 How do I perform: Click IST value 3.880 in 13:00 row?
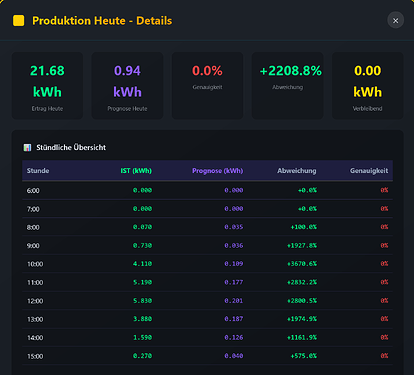(142, 319)
